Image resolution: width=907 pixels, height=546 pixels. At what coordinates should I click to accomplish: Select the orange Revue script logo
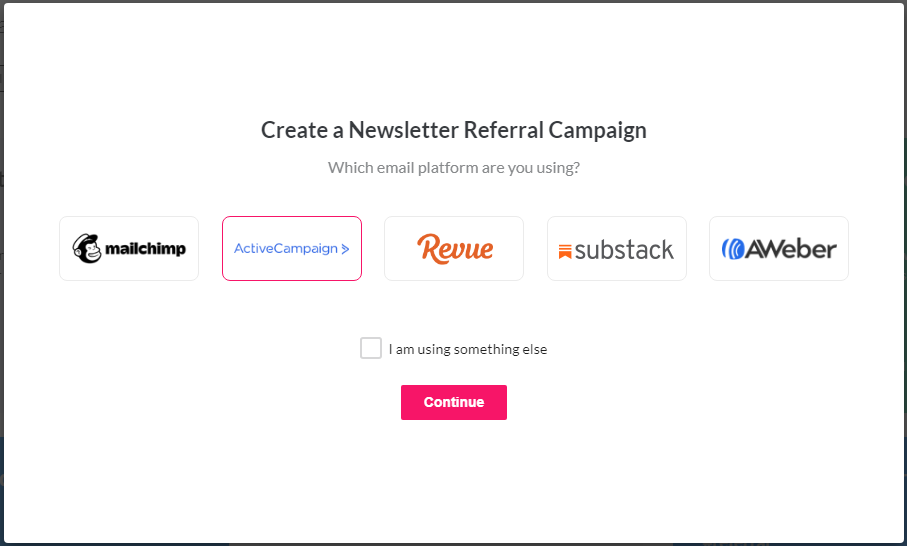tap(455, 249)
